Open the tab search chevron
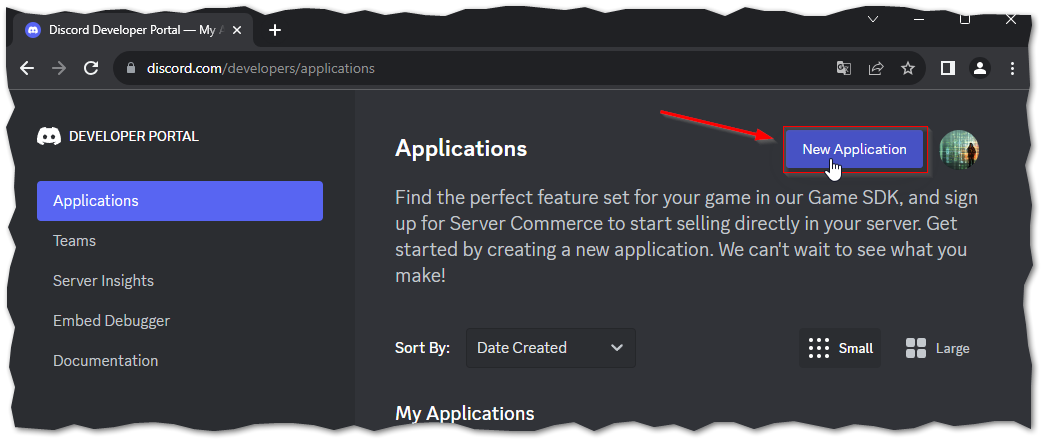 pyautogui.click(x=873, y=19)
